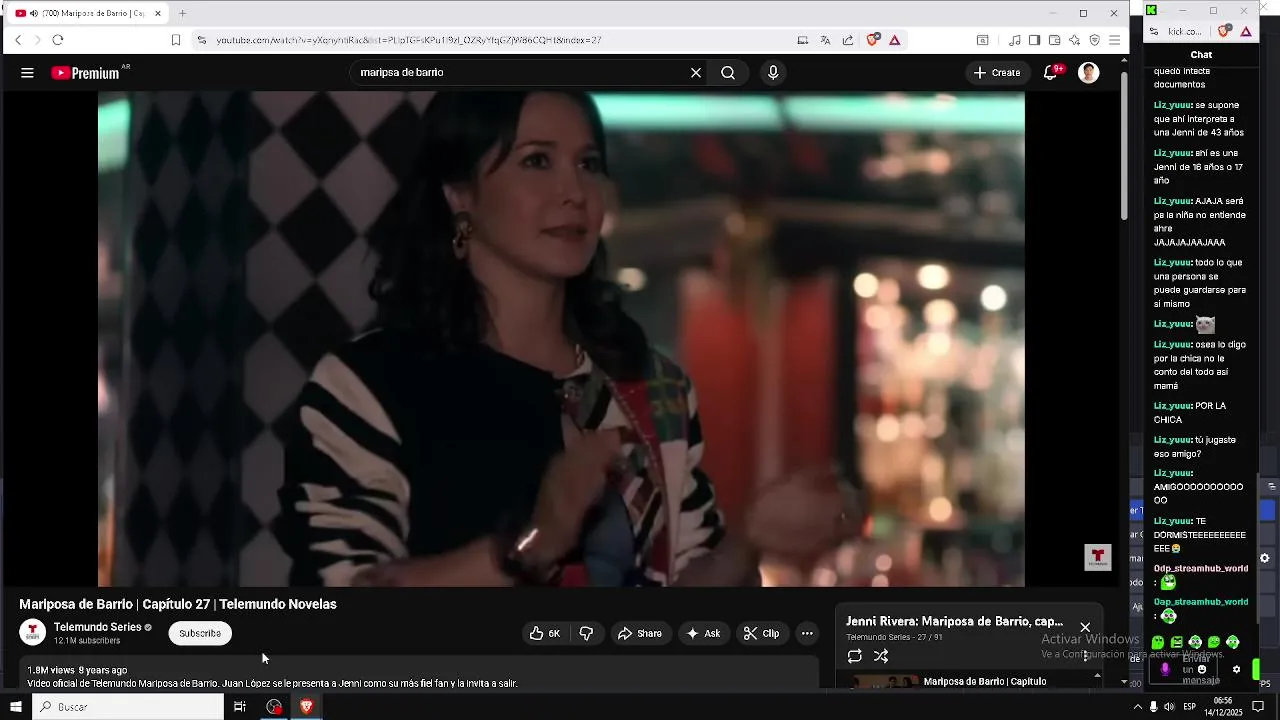Open Windows Start menu

point(15,706)
